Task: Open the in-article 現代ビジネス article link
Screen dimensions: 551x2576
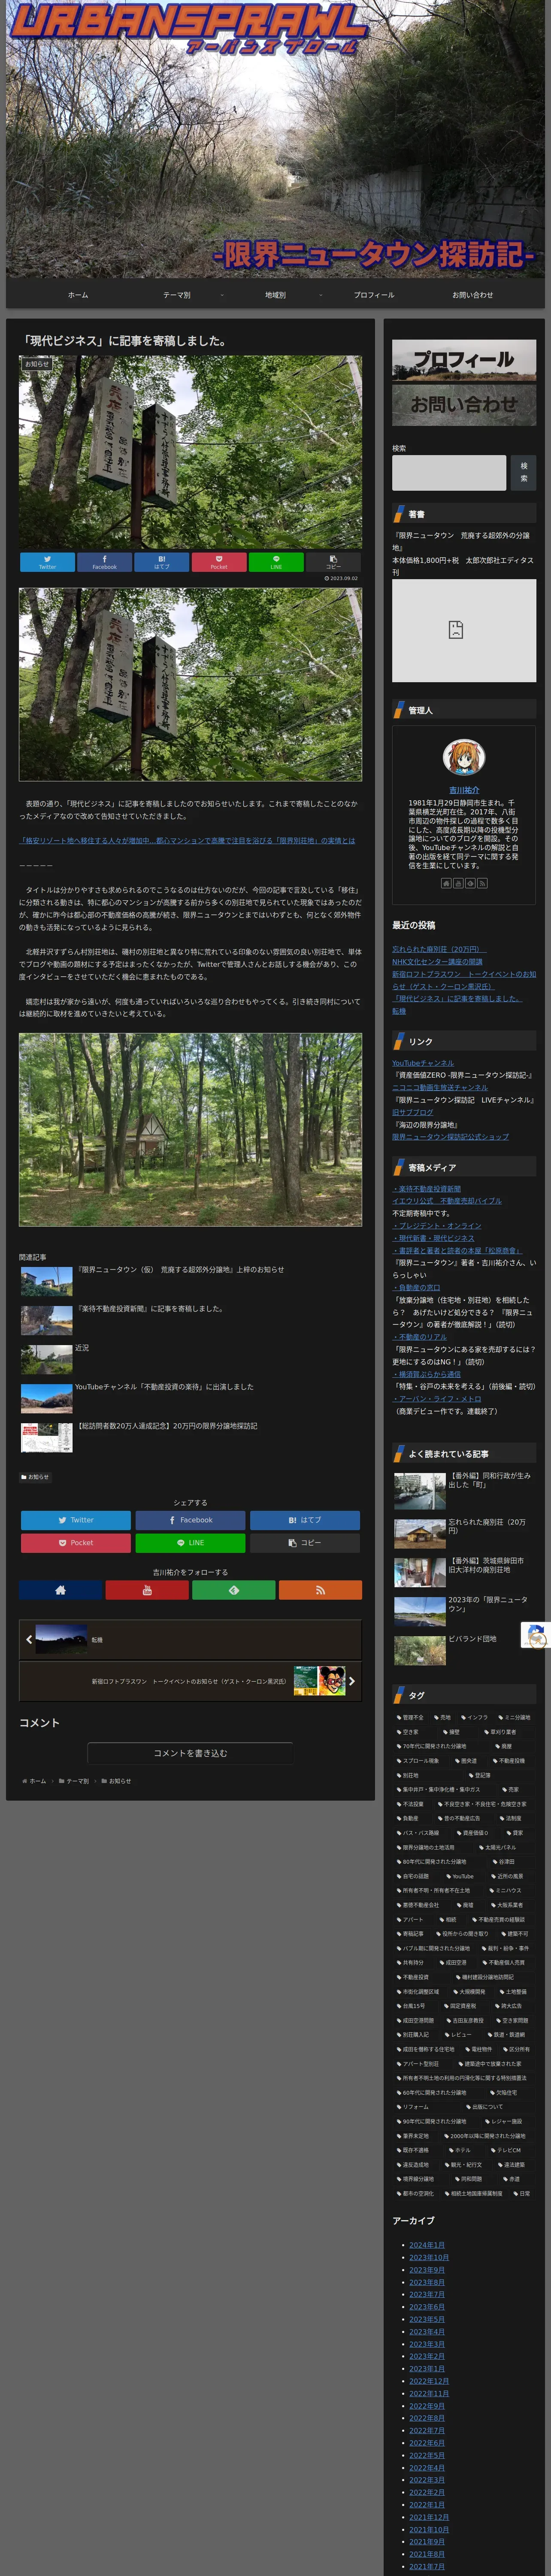Action: pyautogui.click(x=187, y=840)
